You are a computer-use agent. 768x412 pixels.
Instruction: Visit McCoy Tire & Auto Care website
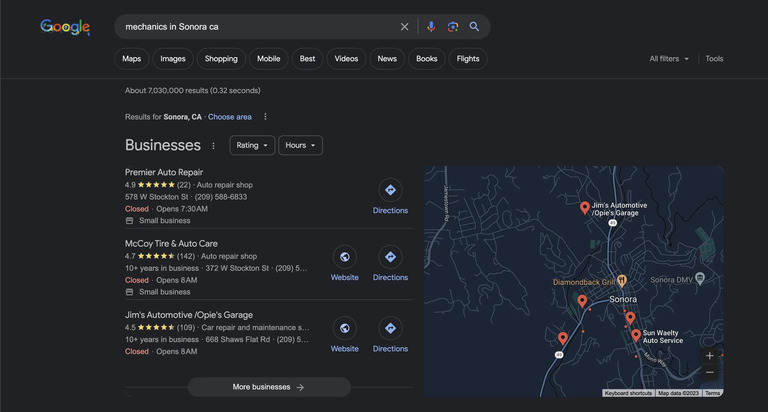344,264
